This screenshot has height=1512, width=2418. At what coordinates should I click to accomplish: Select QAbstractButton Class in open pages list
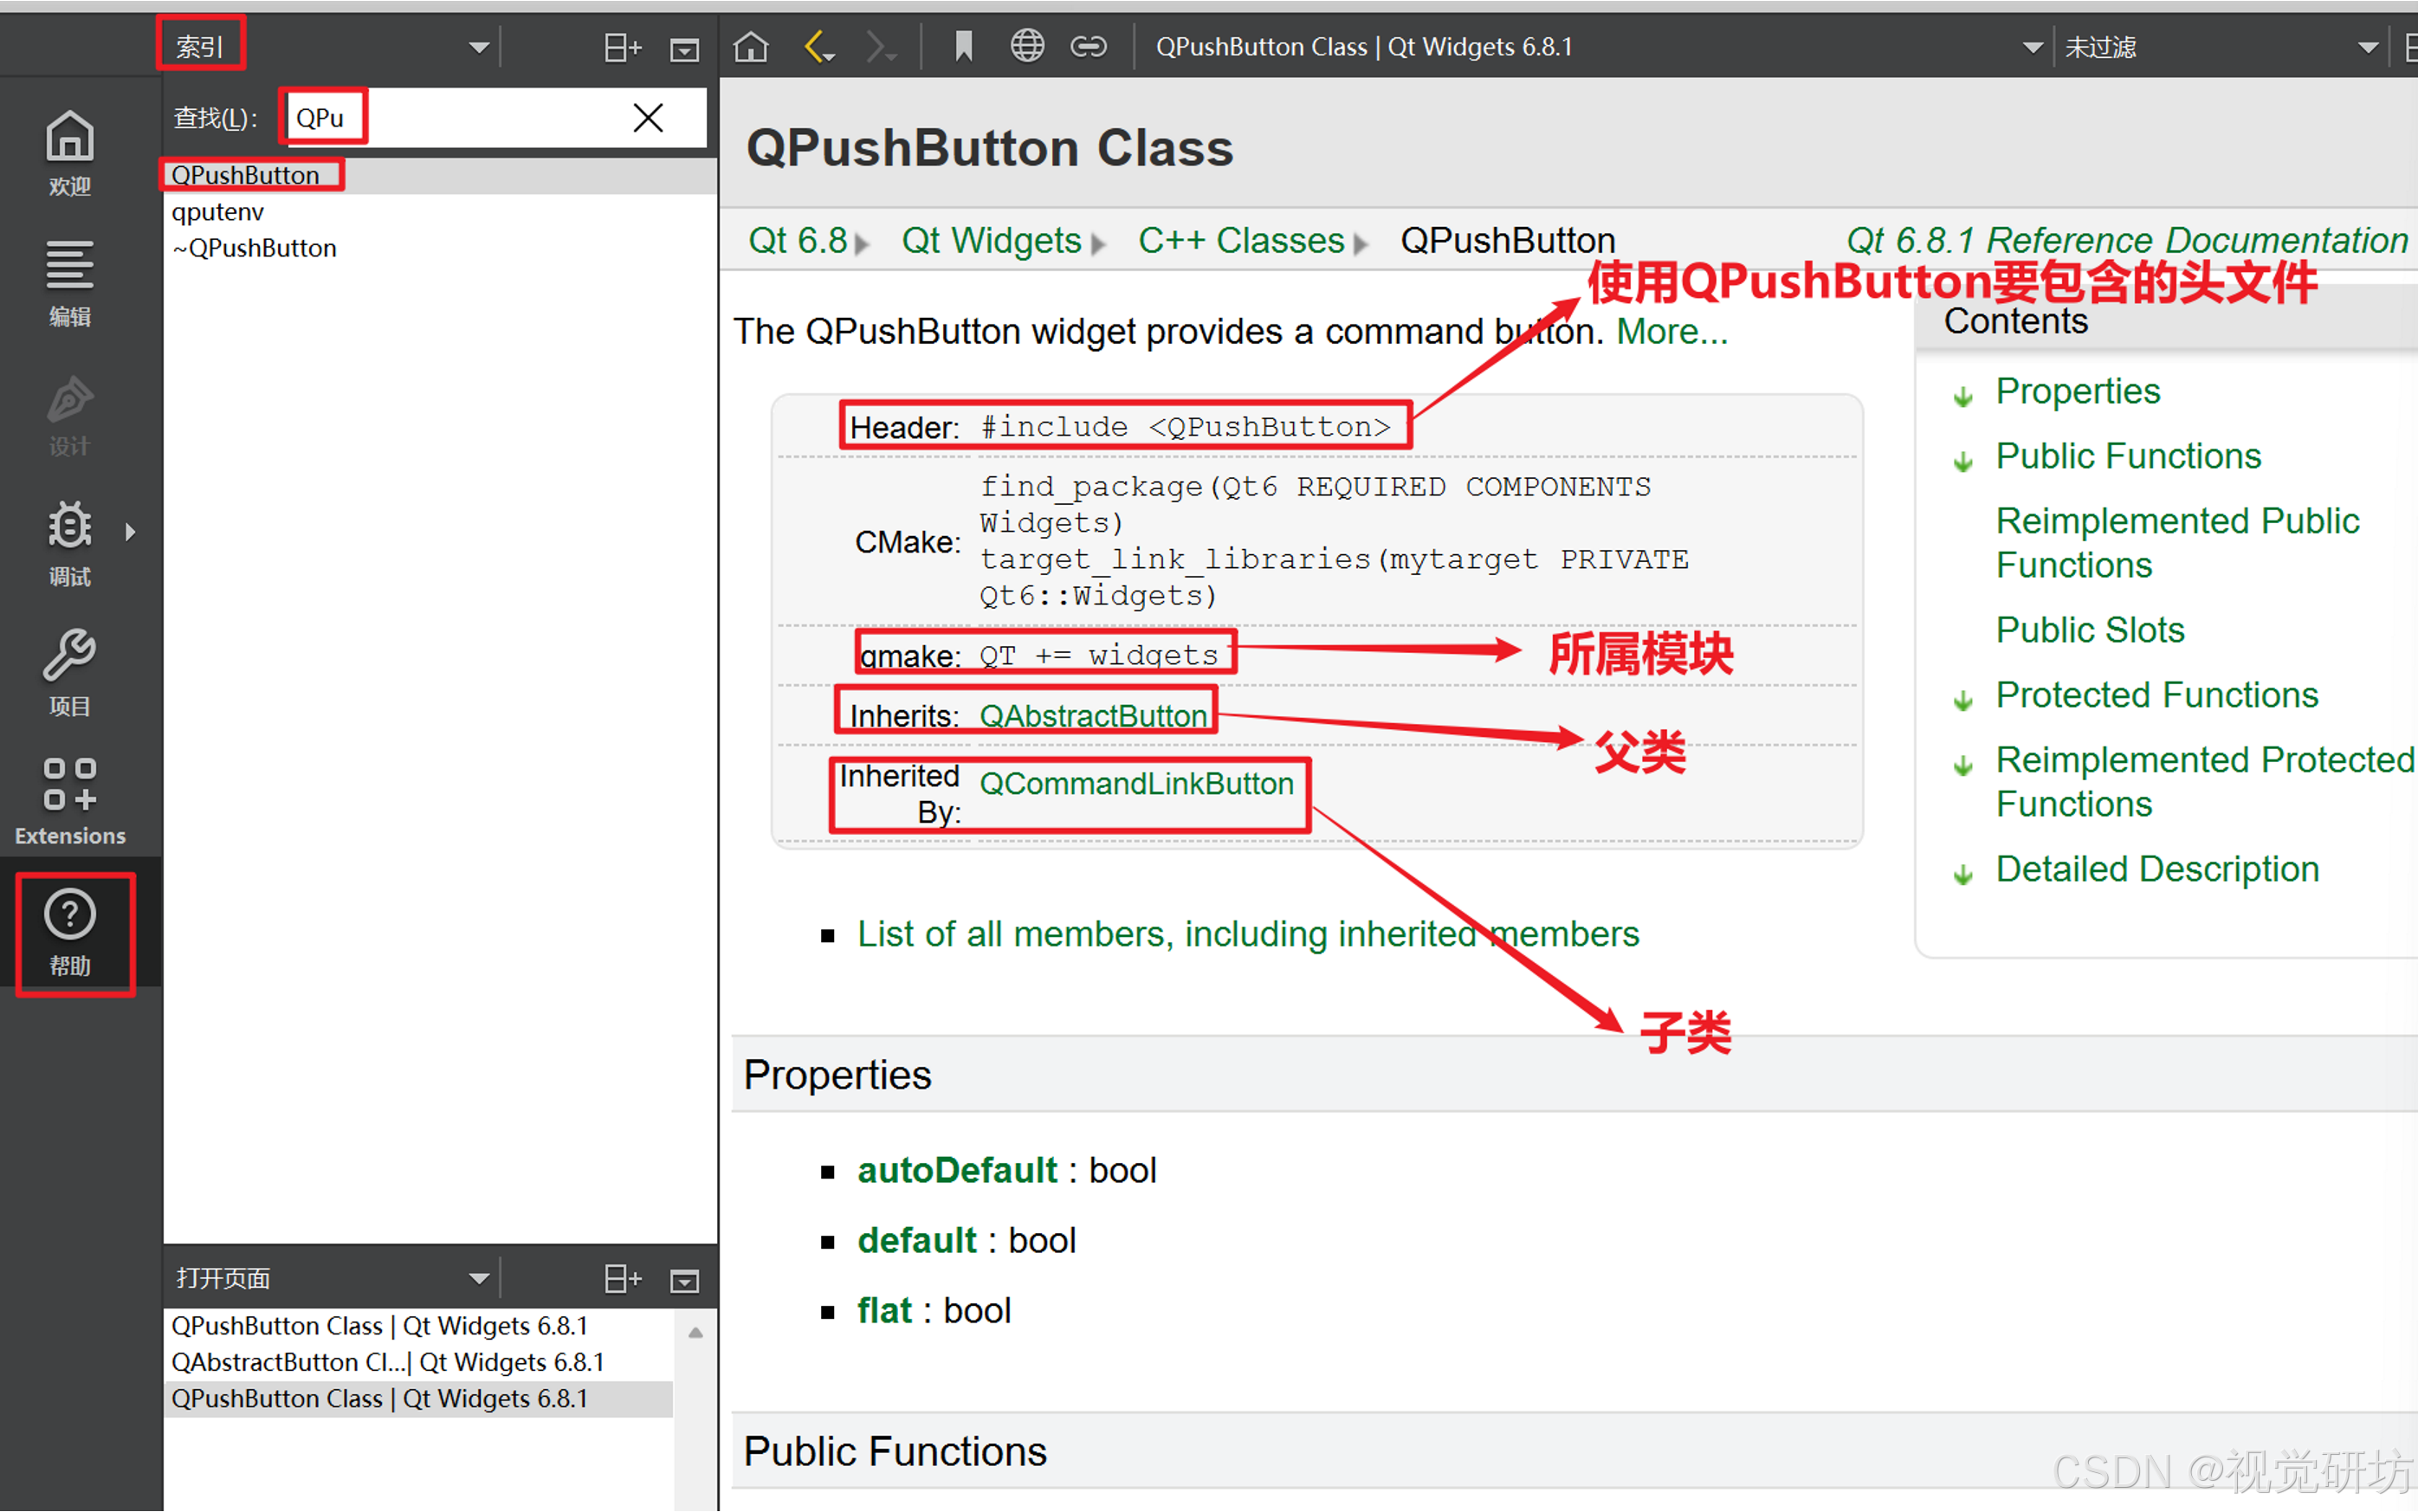click(x=387, y=1362)
